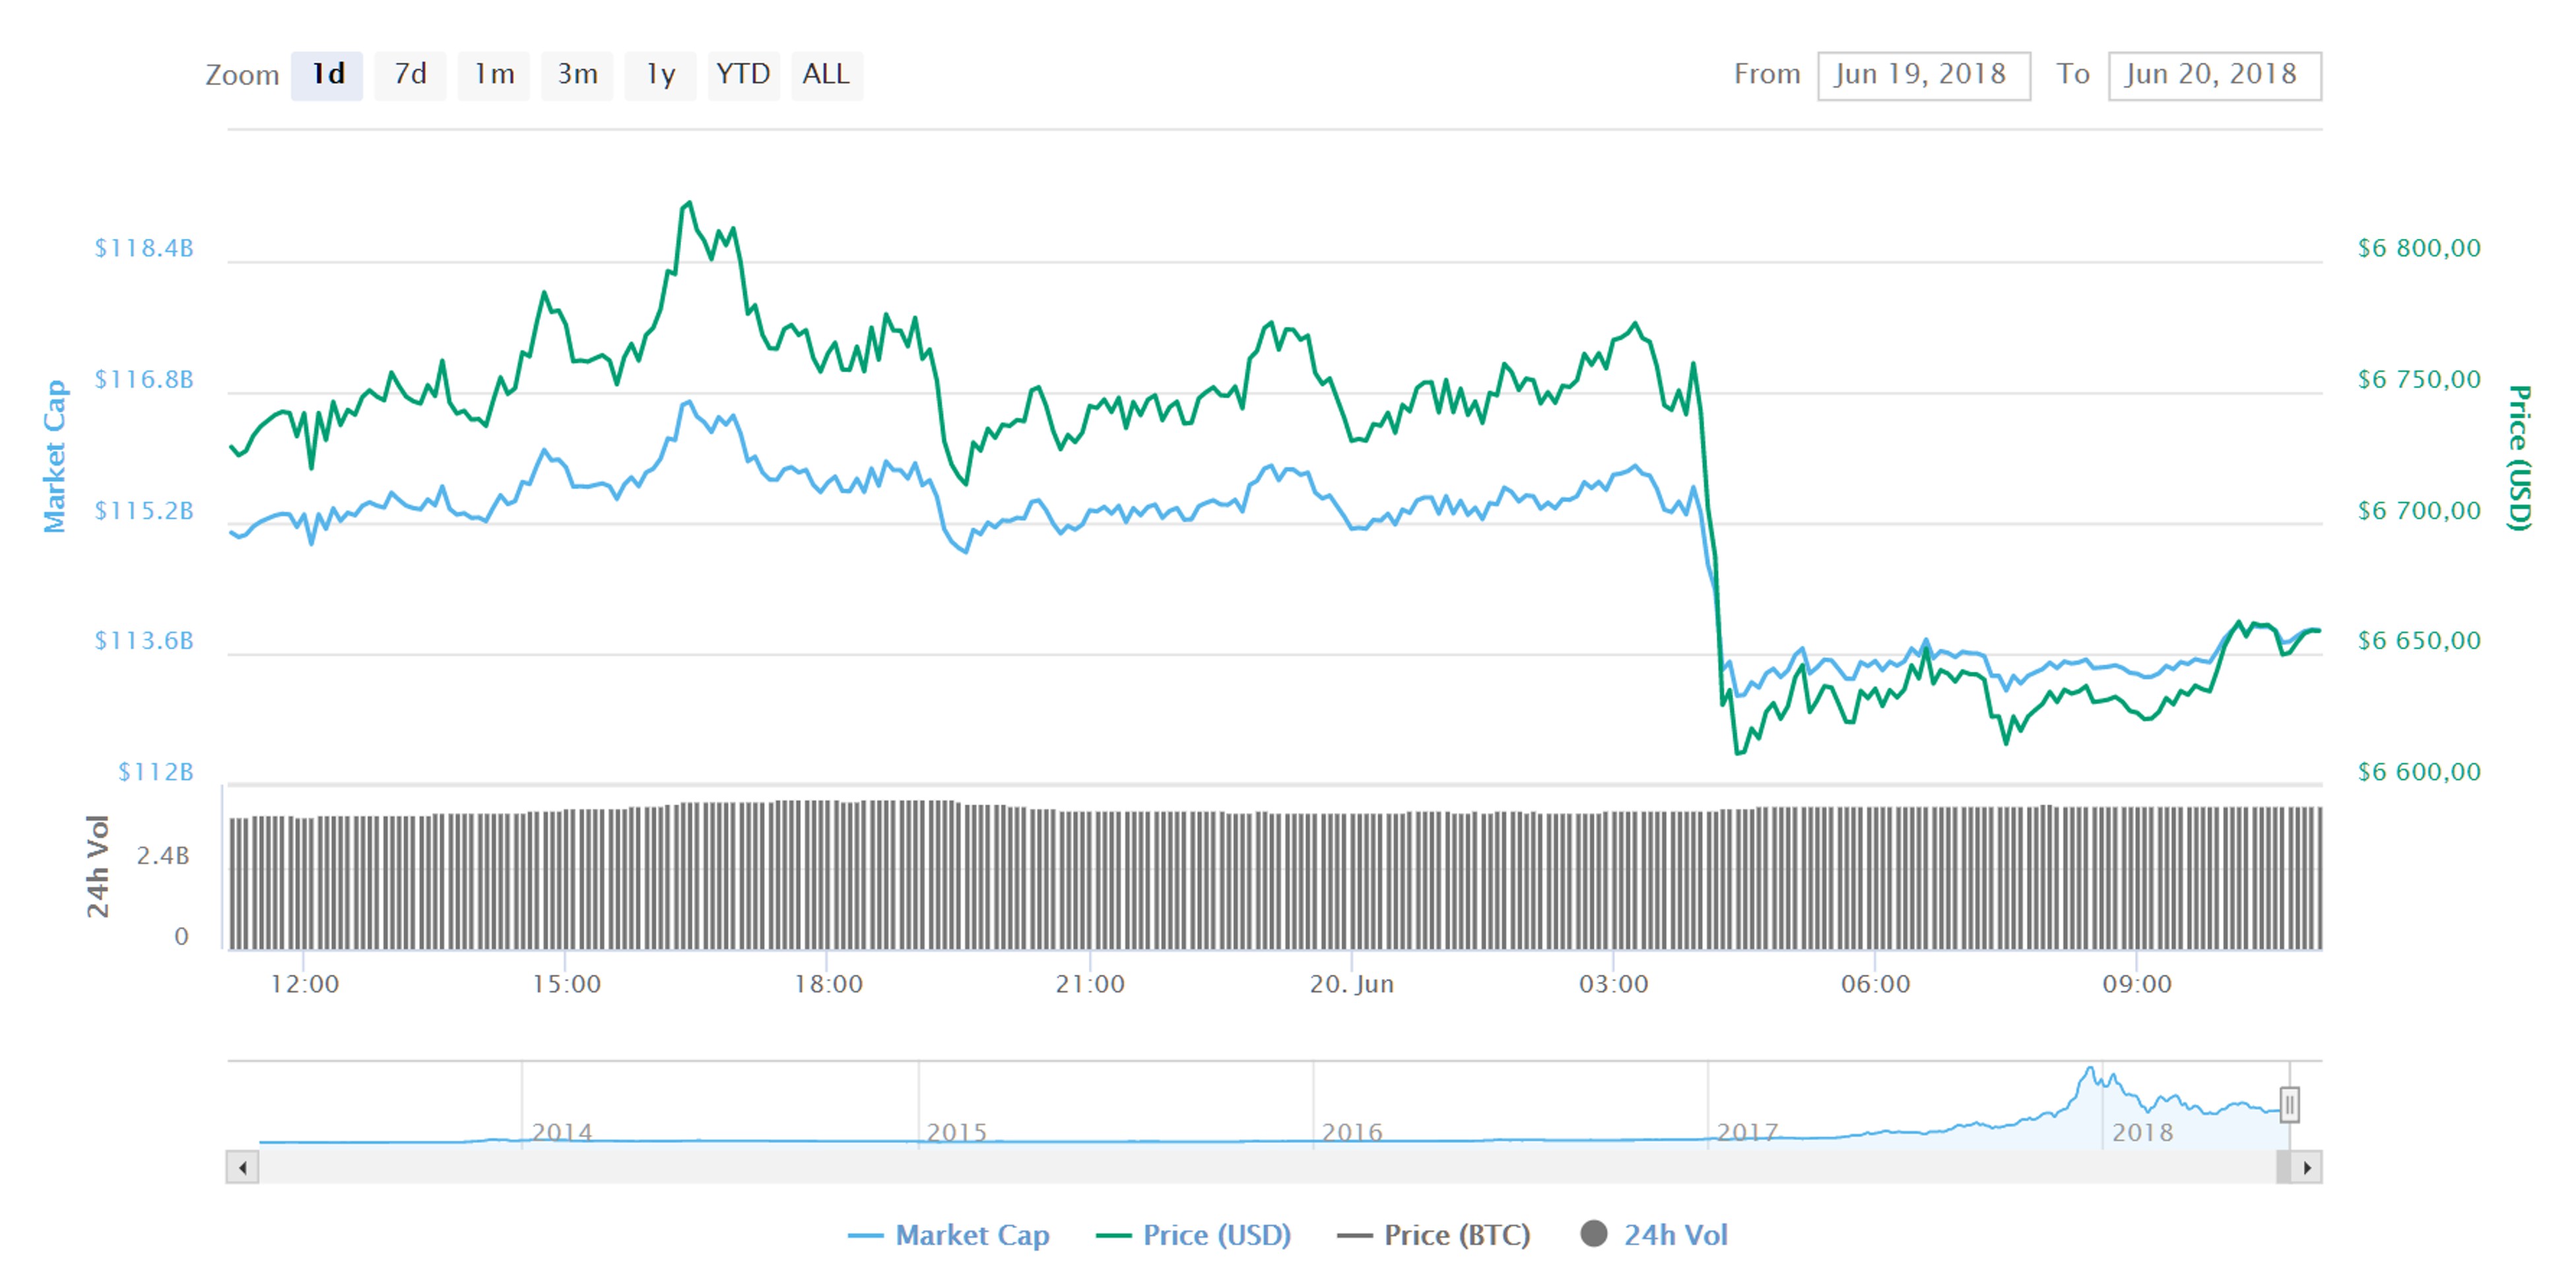This screenshot has height=1267, width=2576.
Task: Edit the To date field
Action: [2214, 75]
